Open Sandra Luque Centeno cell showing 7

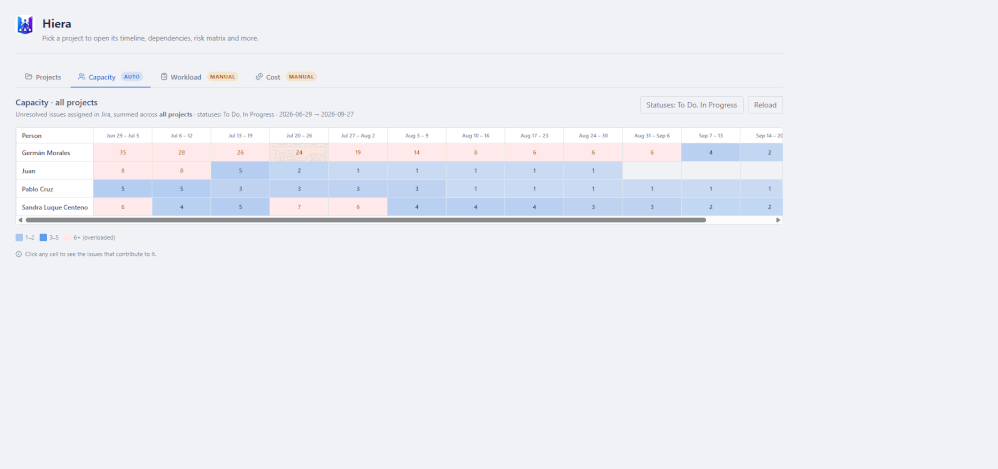[299, 207]
